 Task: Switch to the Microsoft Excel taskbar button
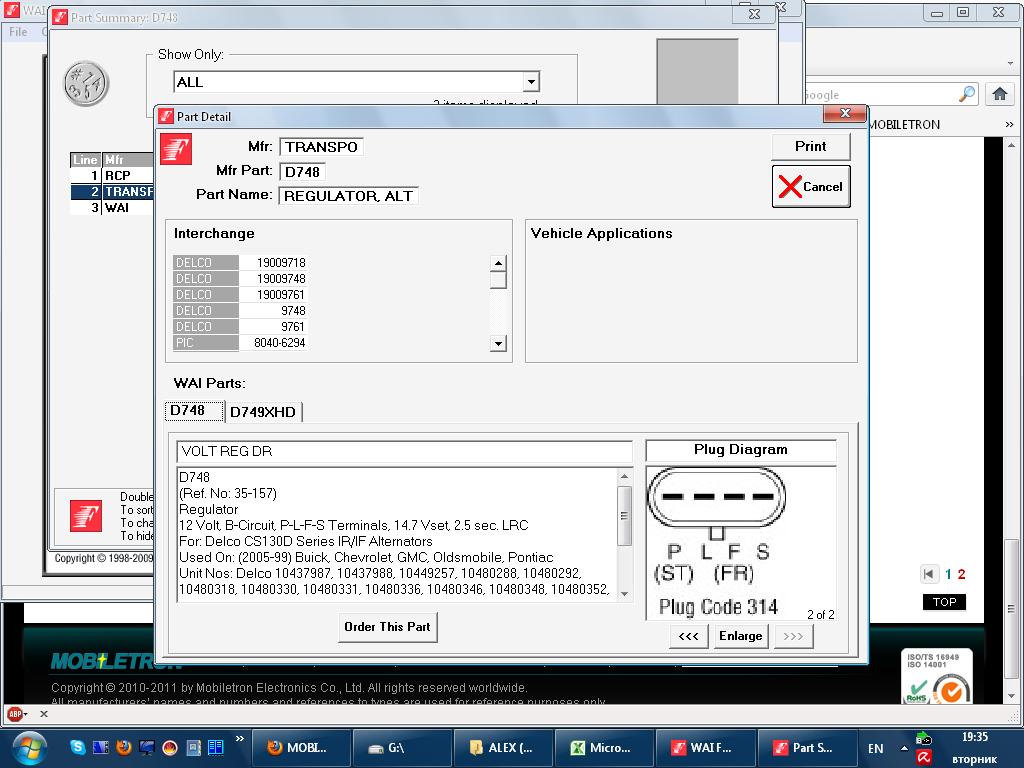pos(602,748)
